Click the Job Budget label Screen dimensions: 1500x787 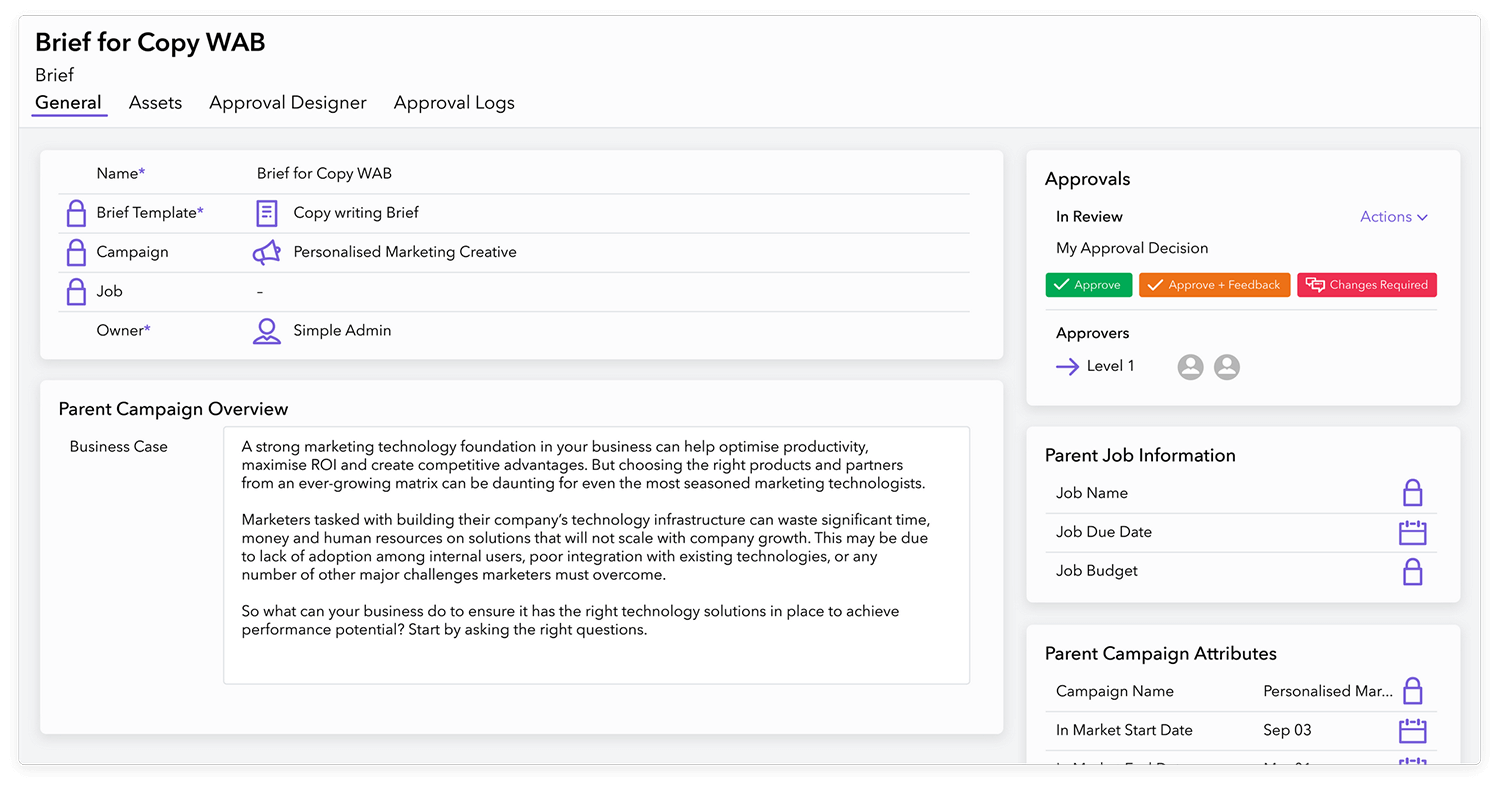pos(1097,571)
